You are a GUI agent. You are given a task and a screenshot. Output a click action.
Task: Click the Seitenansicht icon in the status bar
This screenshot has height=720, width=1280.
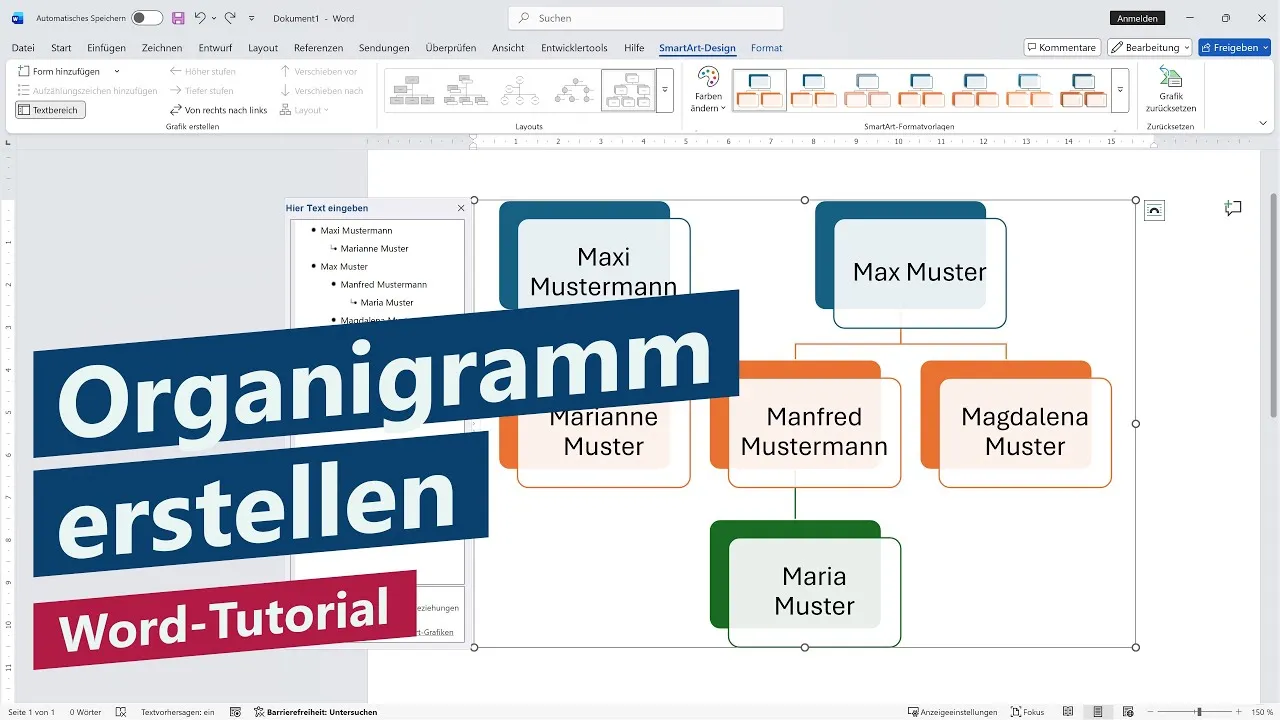(x=1068, y=711)
